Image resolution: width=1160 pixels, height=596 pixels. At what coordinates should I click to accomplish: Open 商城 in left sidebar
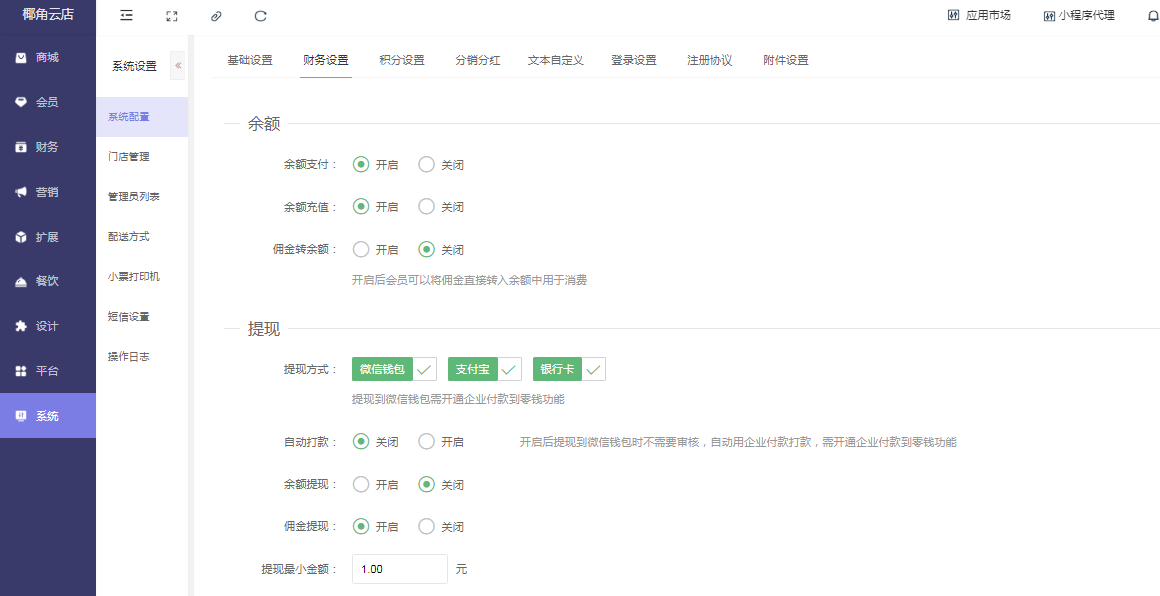coord(47,58)
